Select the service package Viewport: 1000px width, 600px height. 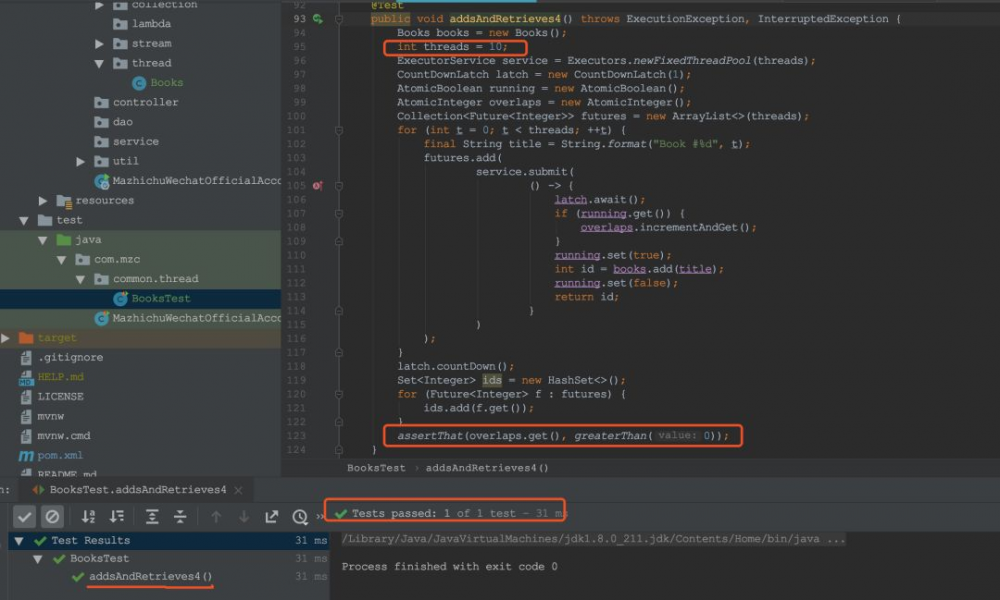tap(136, 142)
